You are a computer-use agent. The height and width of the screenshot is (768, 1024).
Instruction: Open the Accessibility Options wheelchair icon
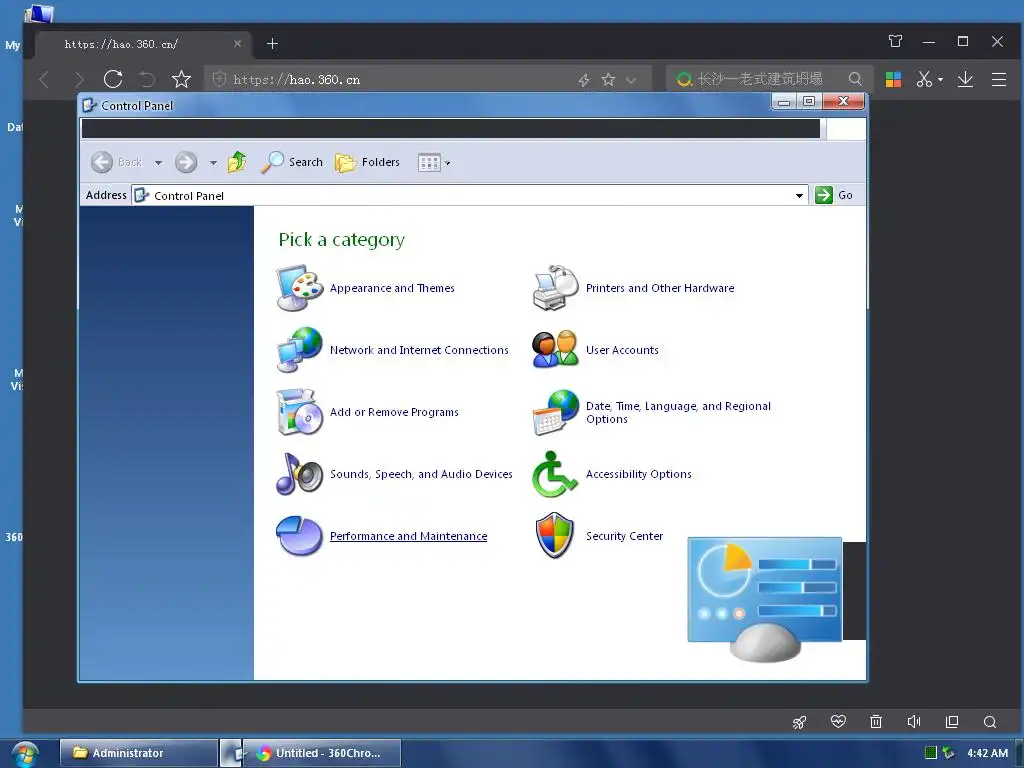coord(556,474)
